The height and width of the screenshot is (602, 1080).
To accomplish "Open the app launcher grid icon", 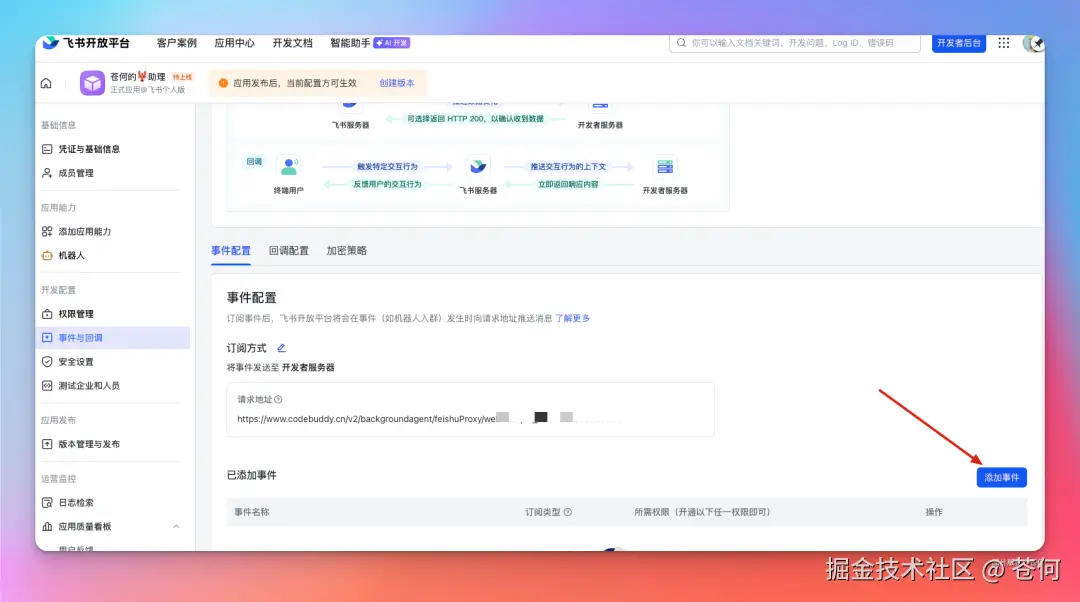I will tap(1003, 43).
